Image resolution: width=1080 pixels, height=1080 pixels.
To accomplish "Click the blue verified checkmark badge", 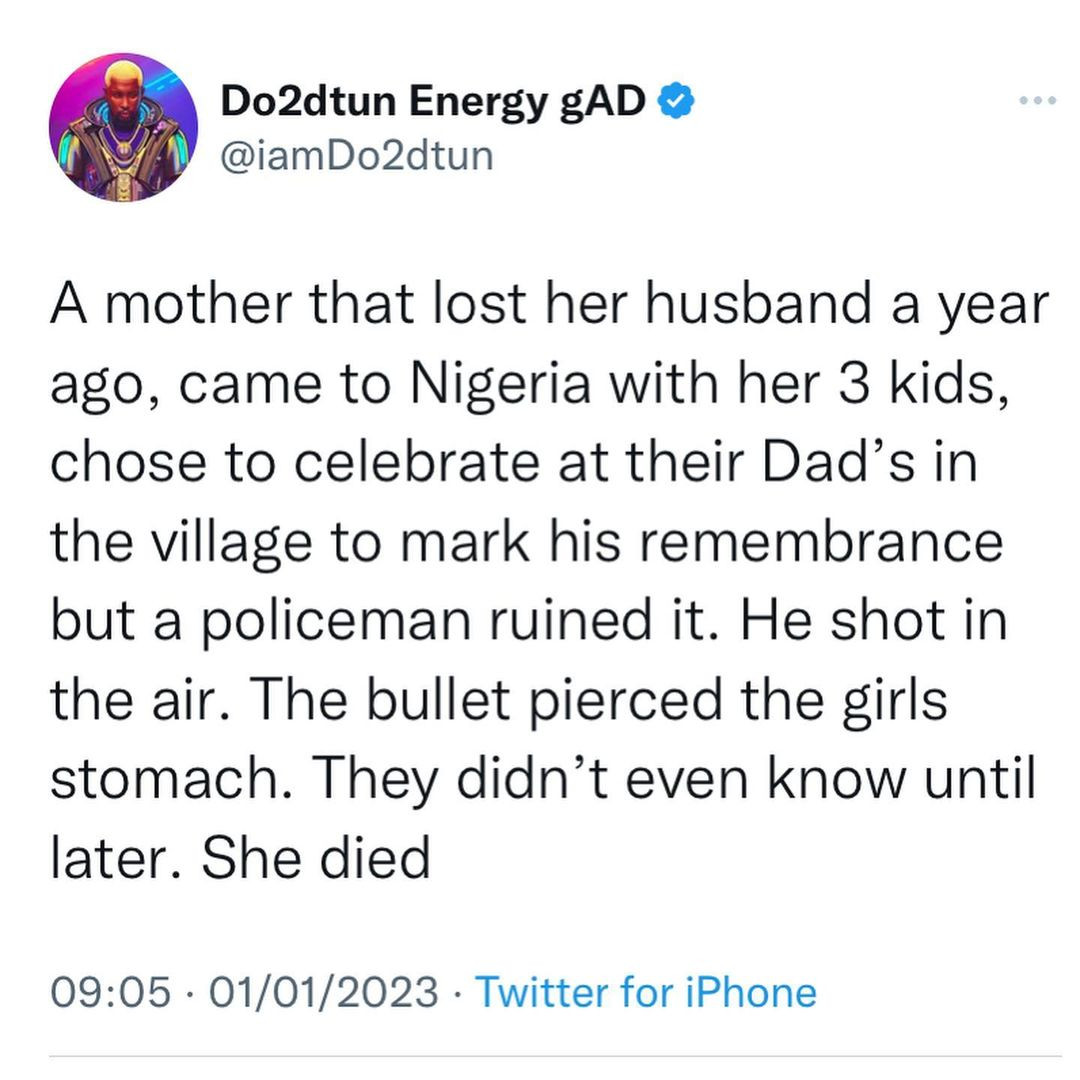I will (675, 102).
